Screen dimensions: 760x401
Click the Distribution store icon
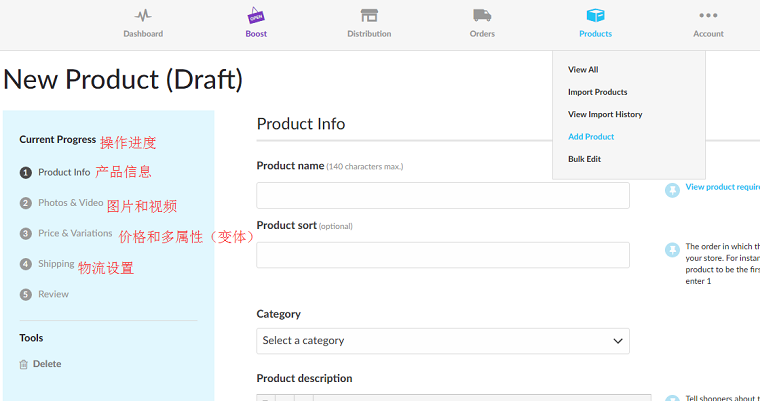coord(369,16)
